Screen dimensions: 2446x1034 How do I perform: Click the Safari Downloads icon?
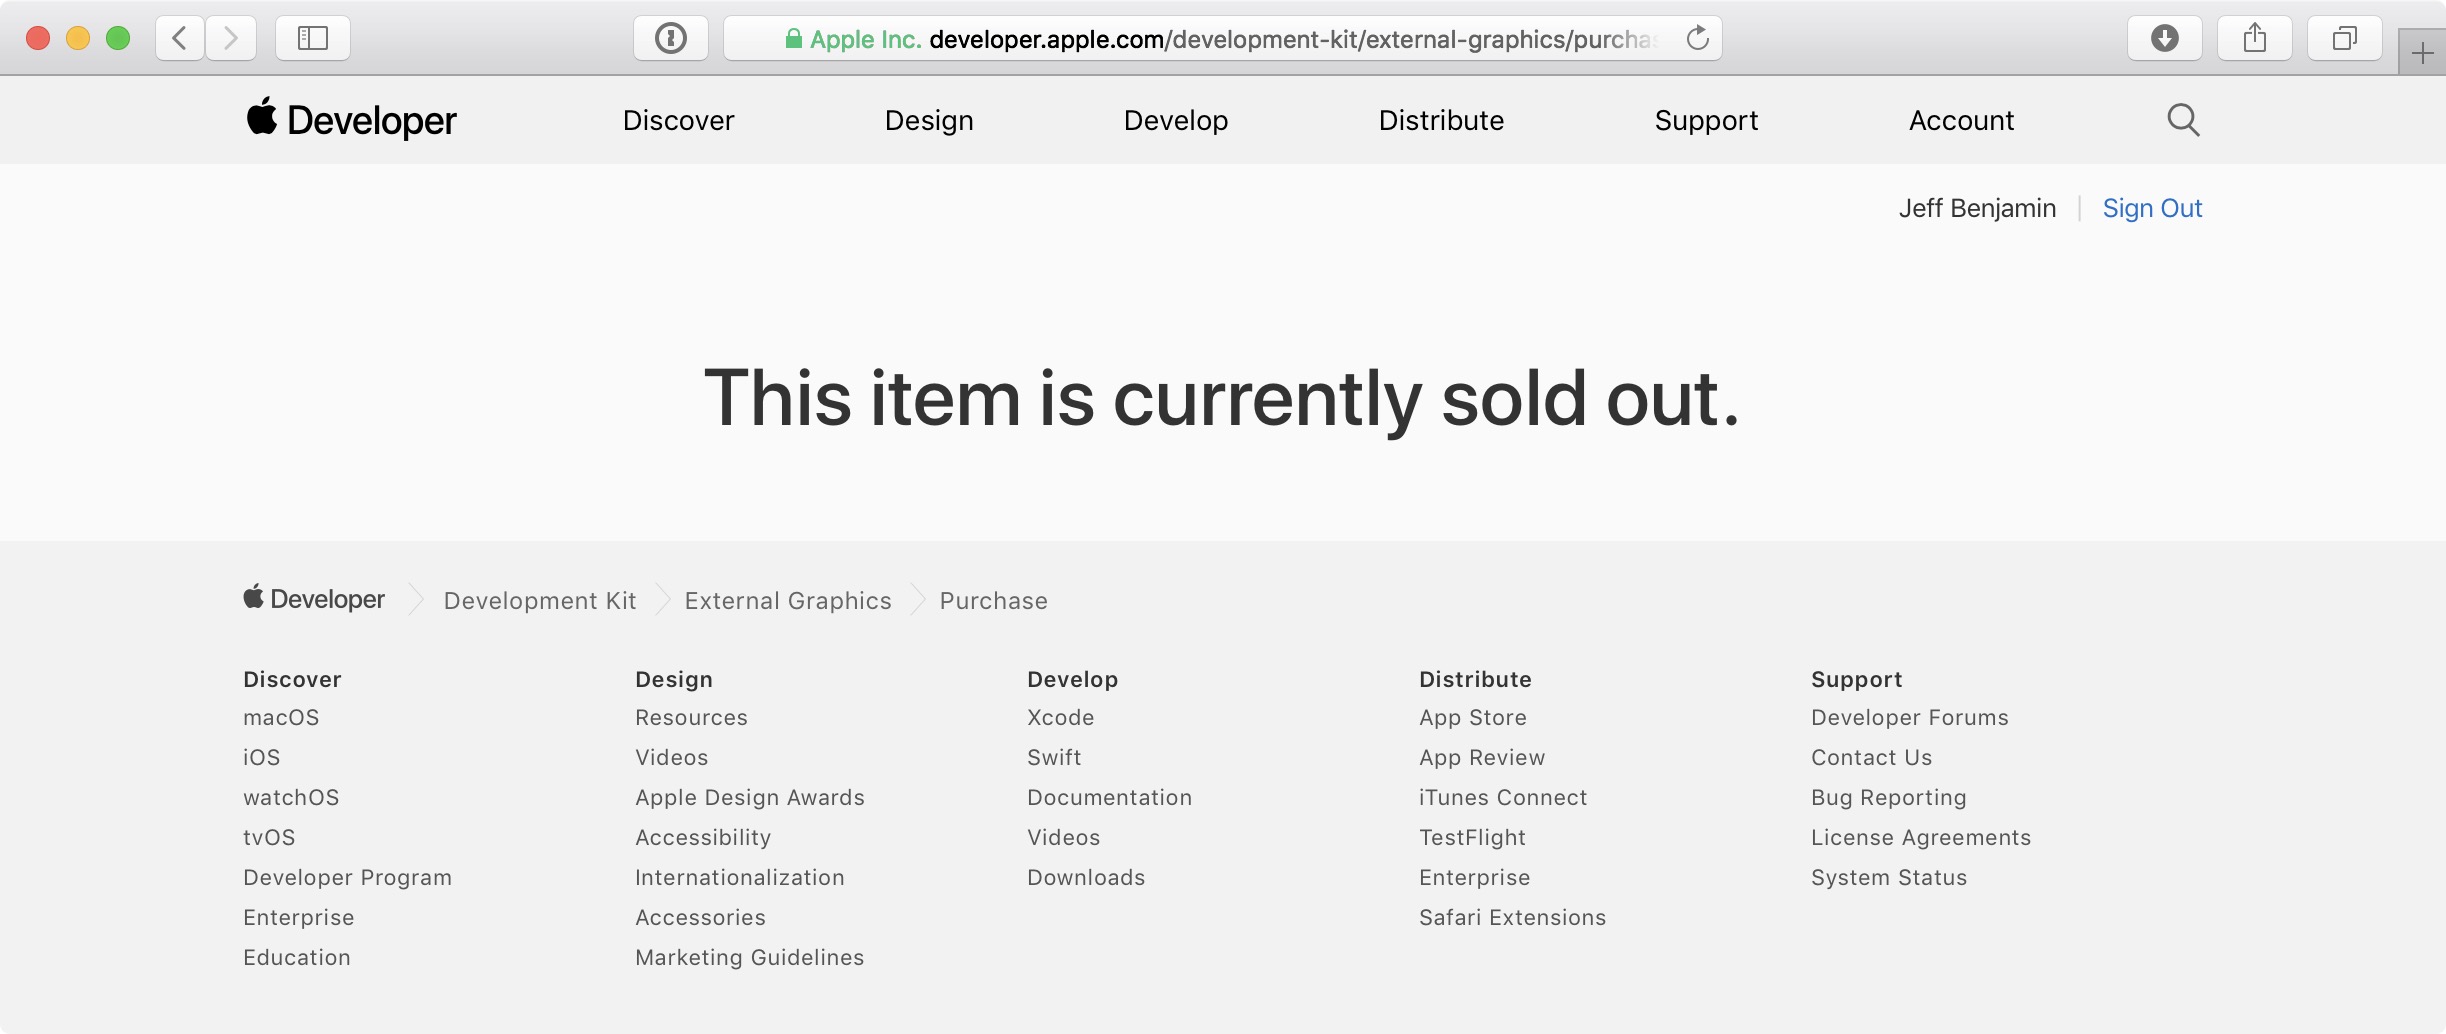point(2164,38)
